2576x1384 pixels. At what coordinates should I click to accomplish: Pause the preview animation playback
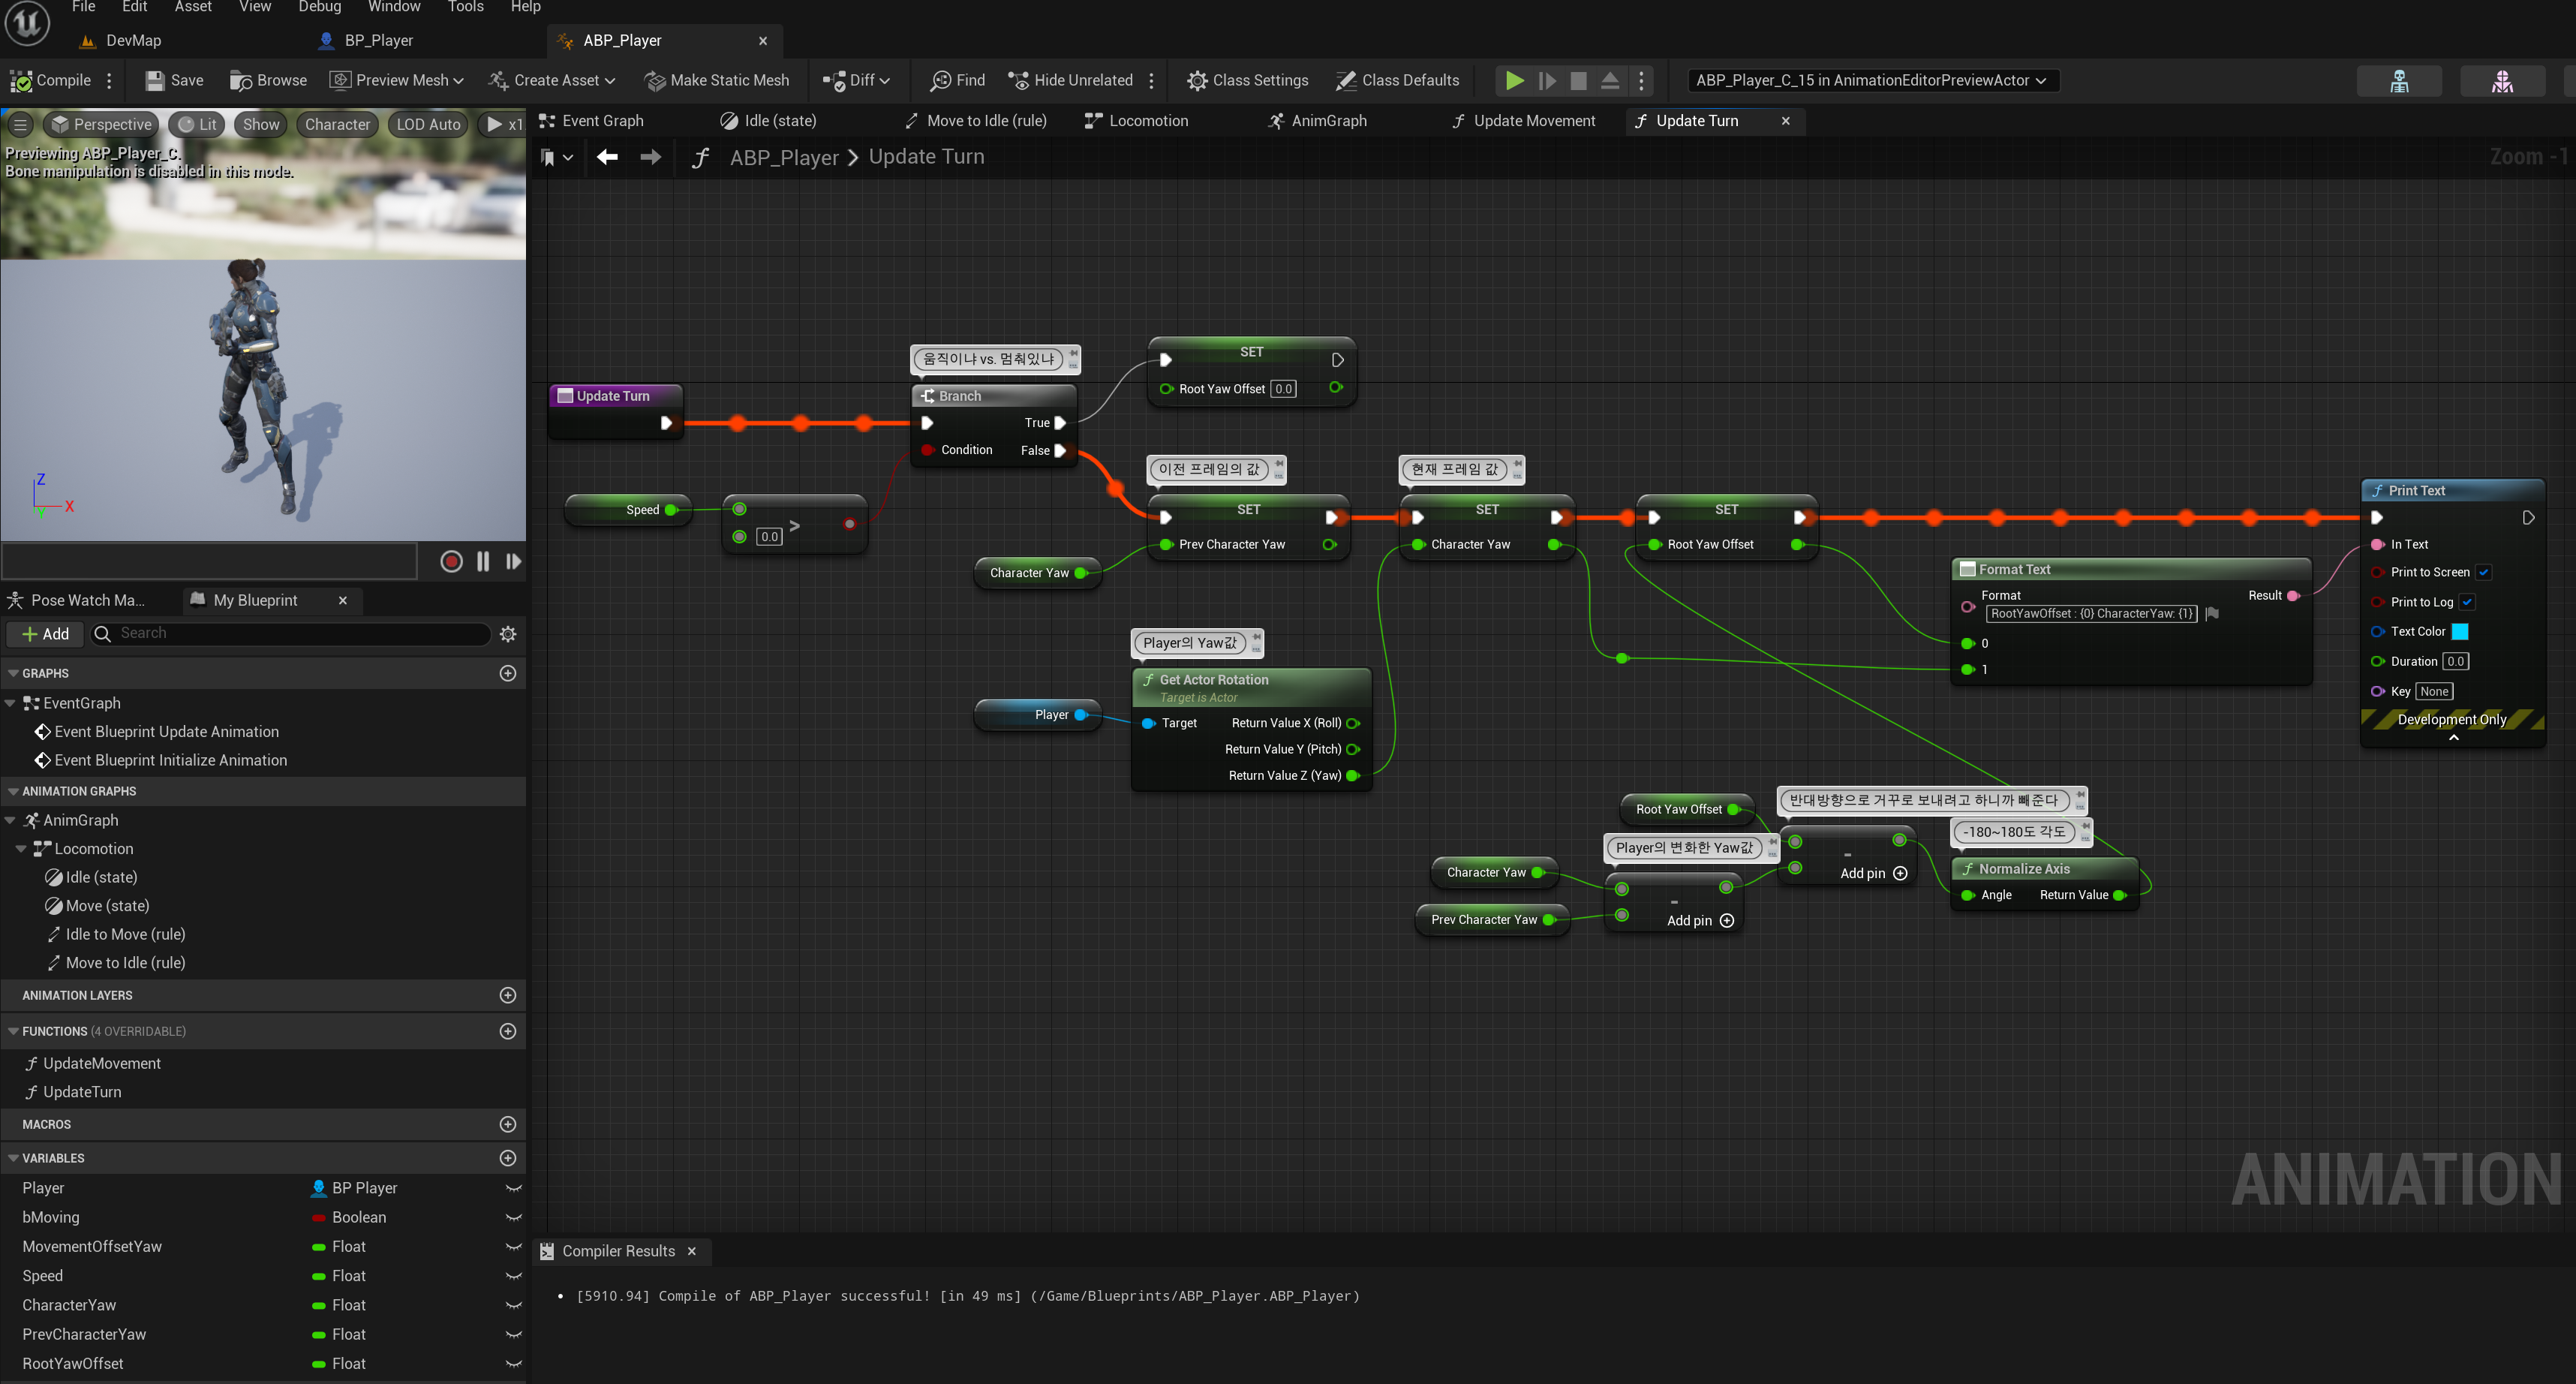(x=483, y=561)
